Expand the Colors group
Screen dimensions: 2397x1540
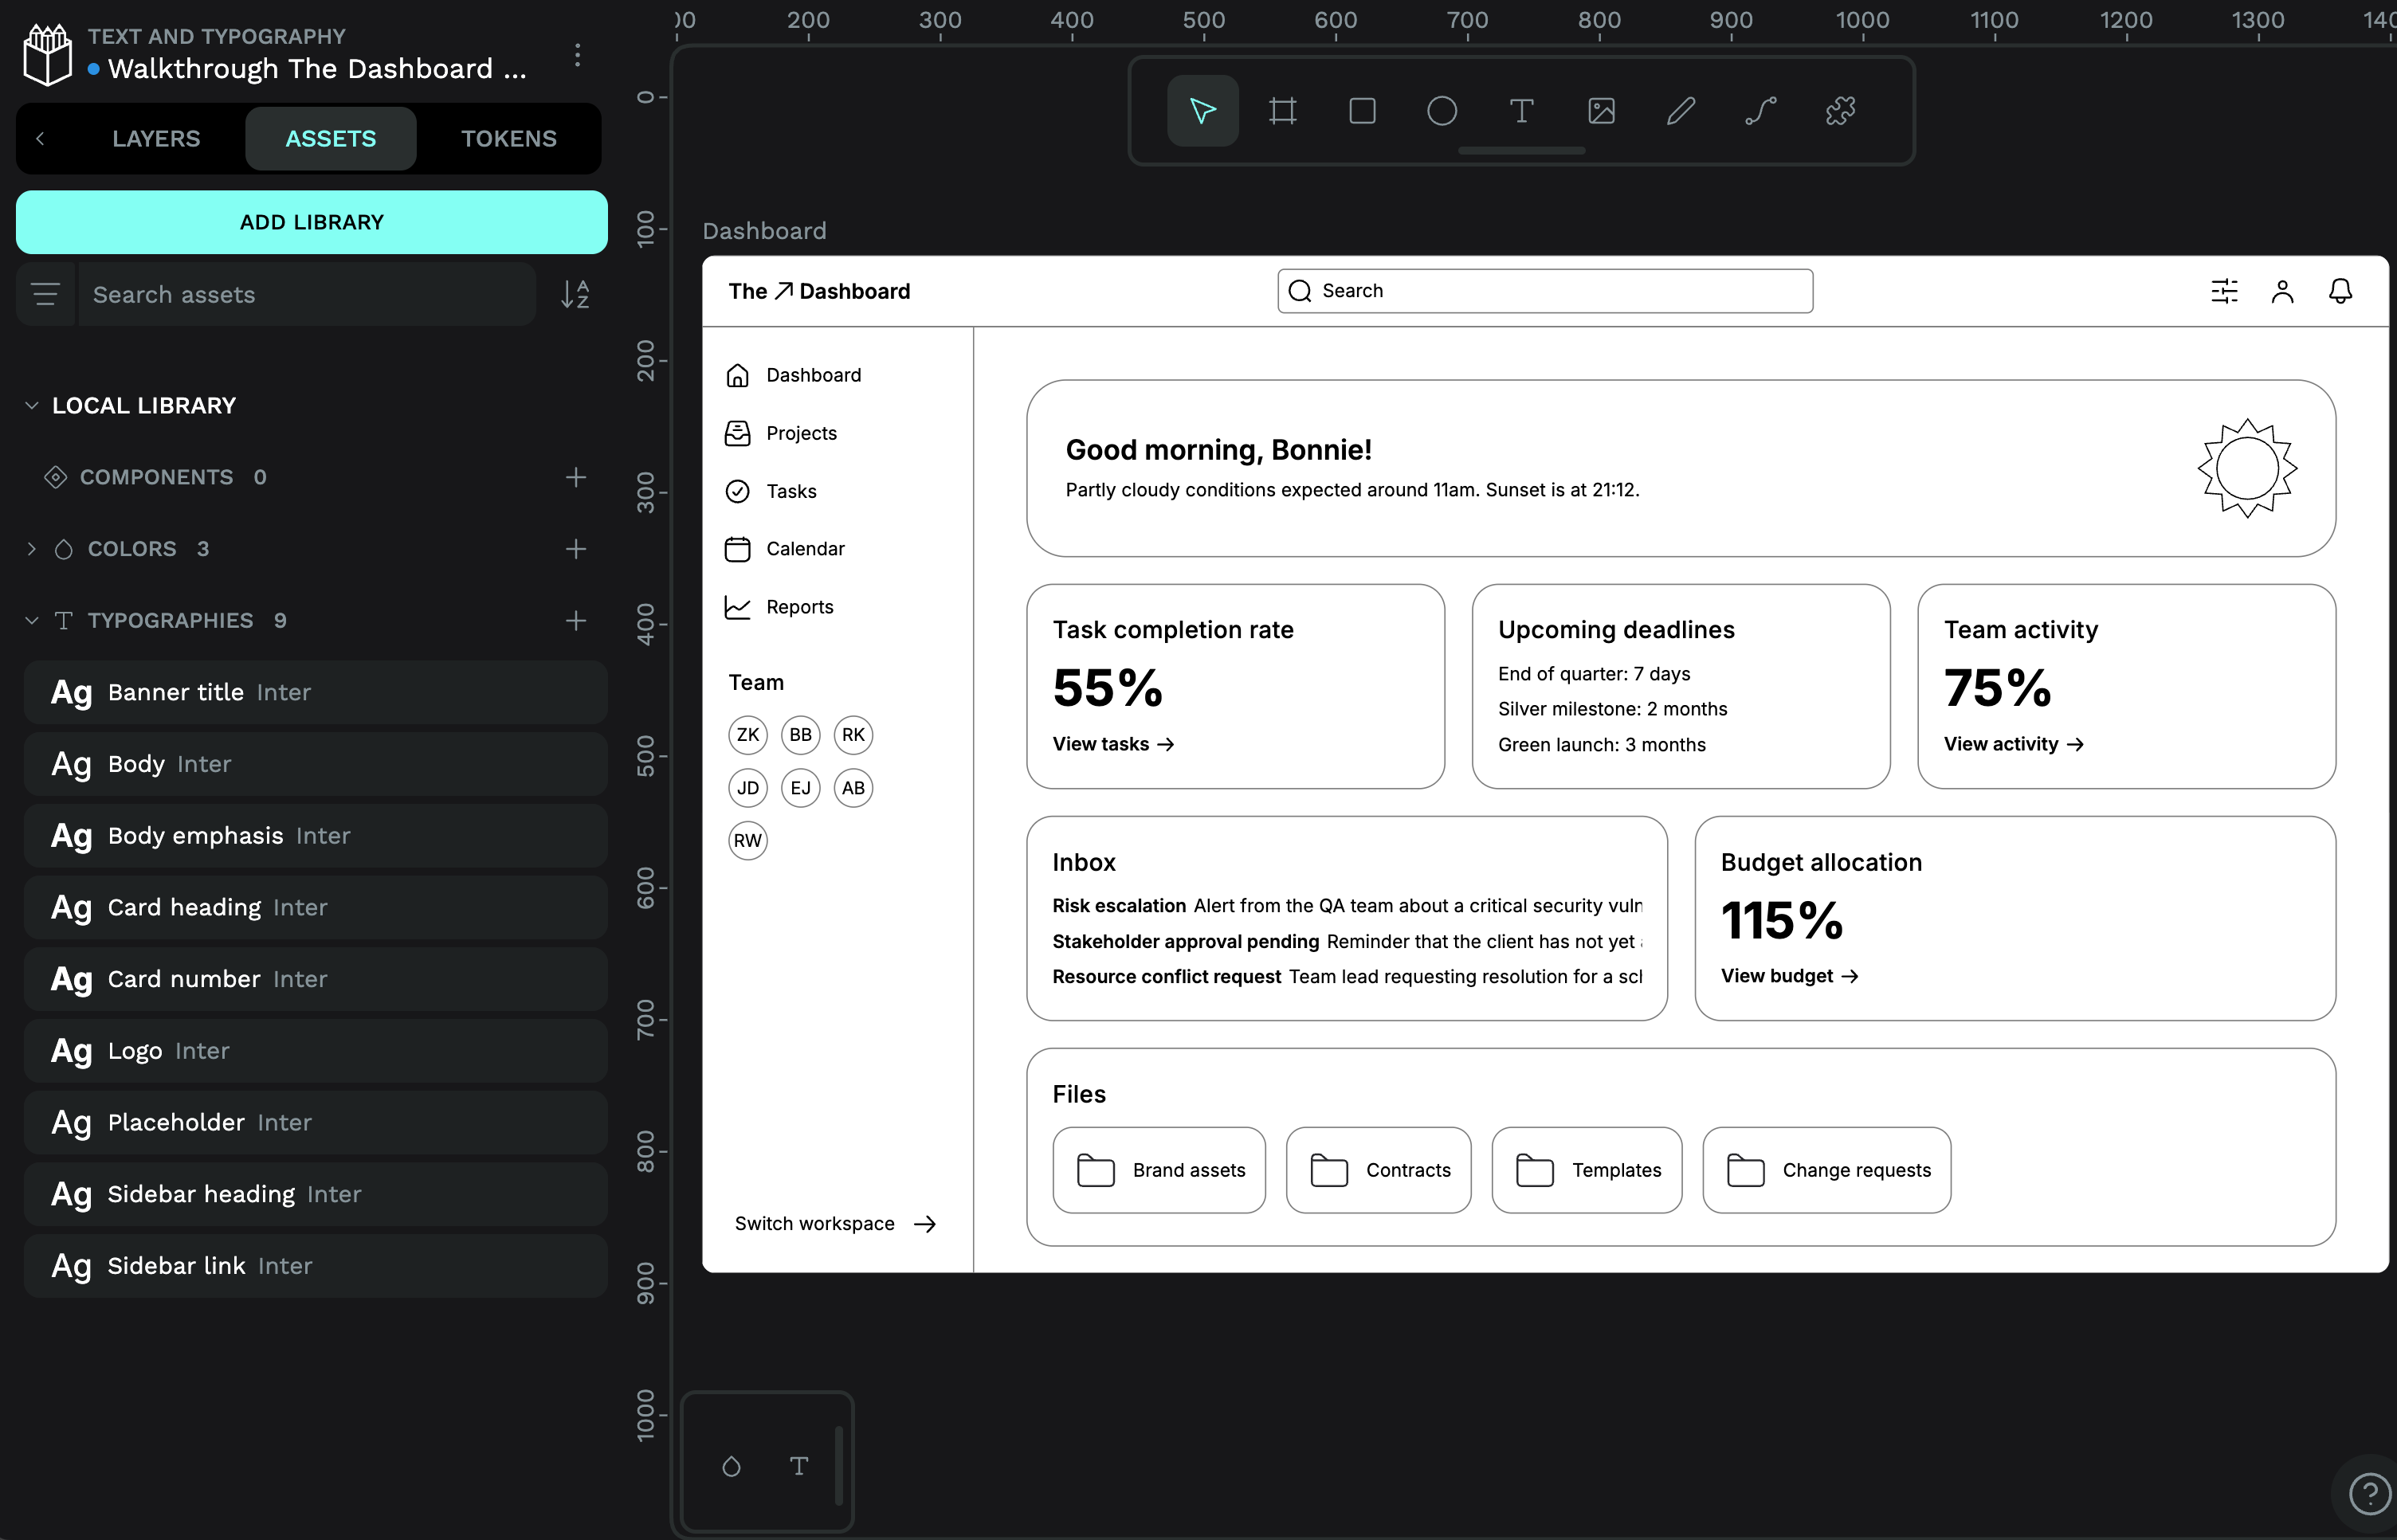point(32,549)
